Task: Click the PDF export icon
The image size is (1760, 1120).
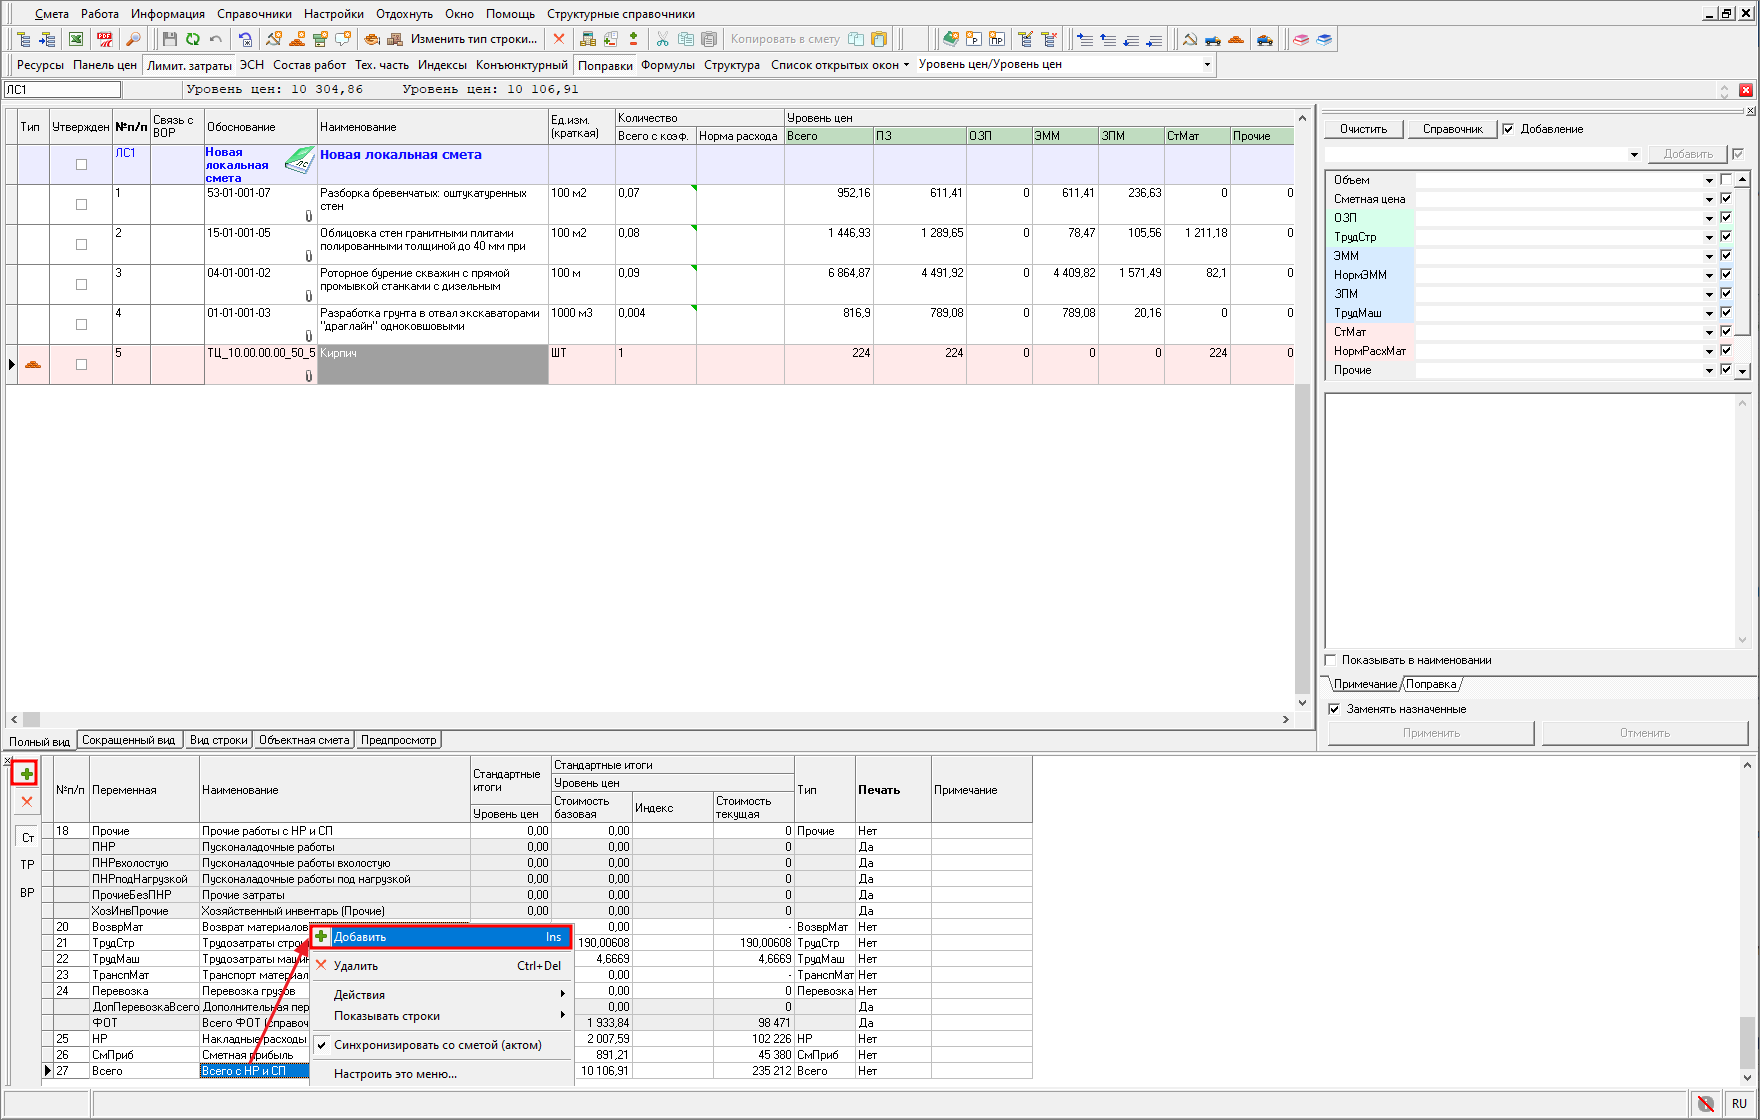Action: 104,39
